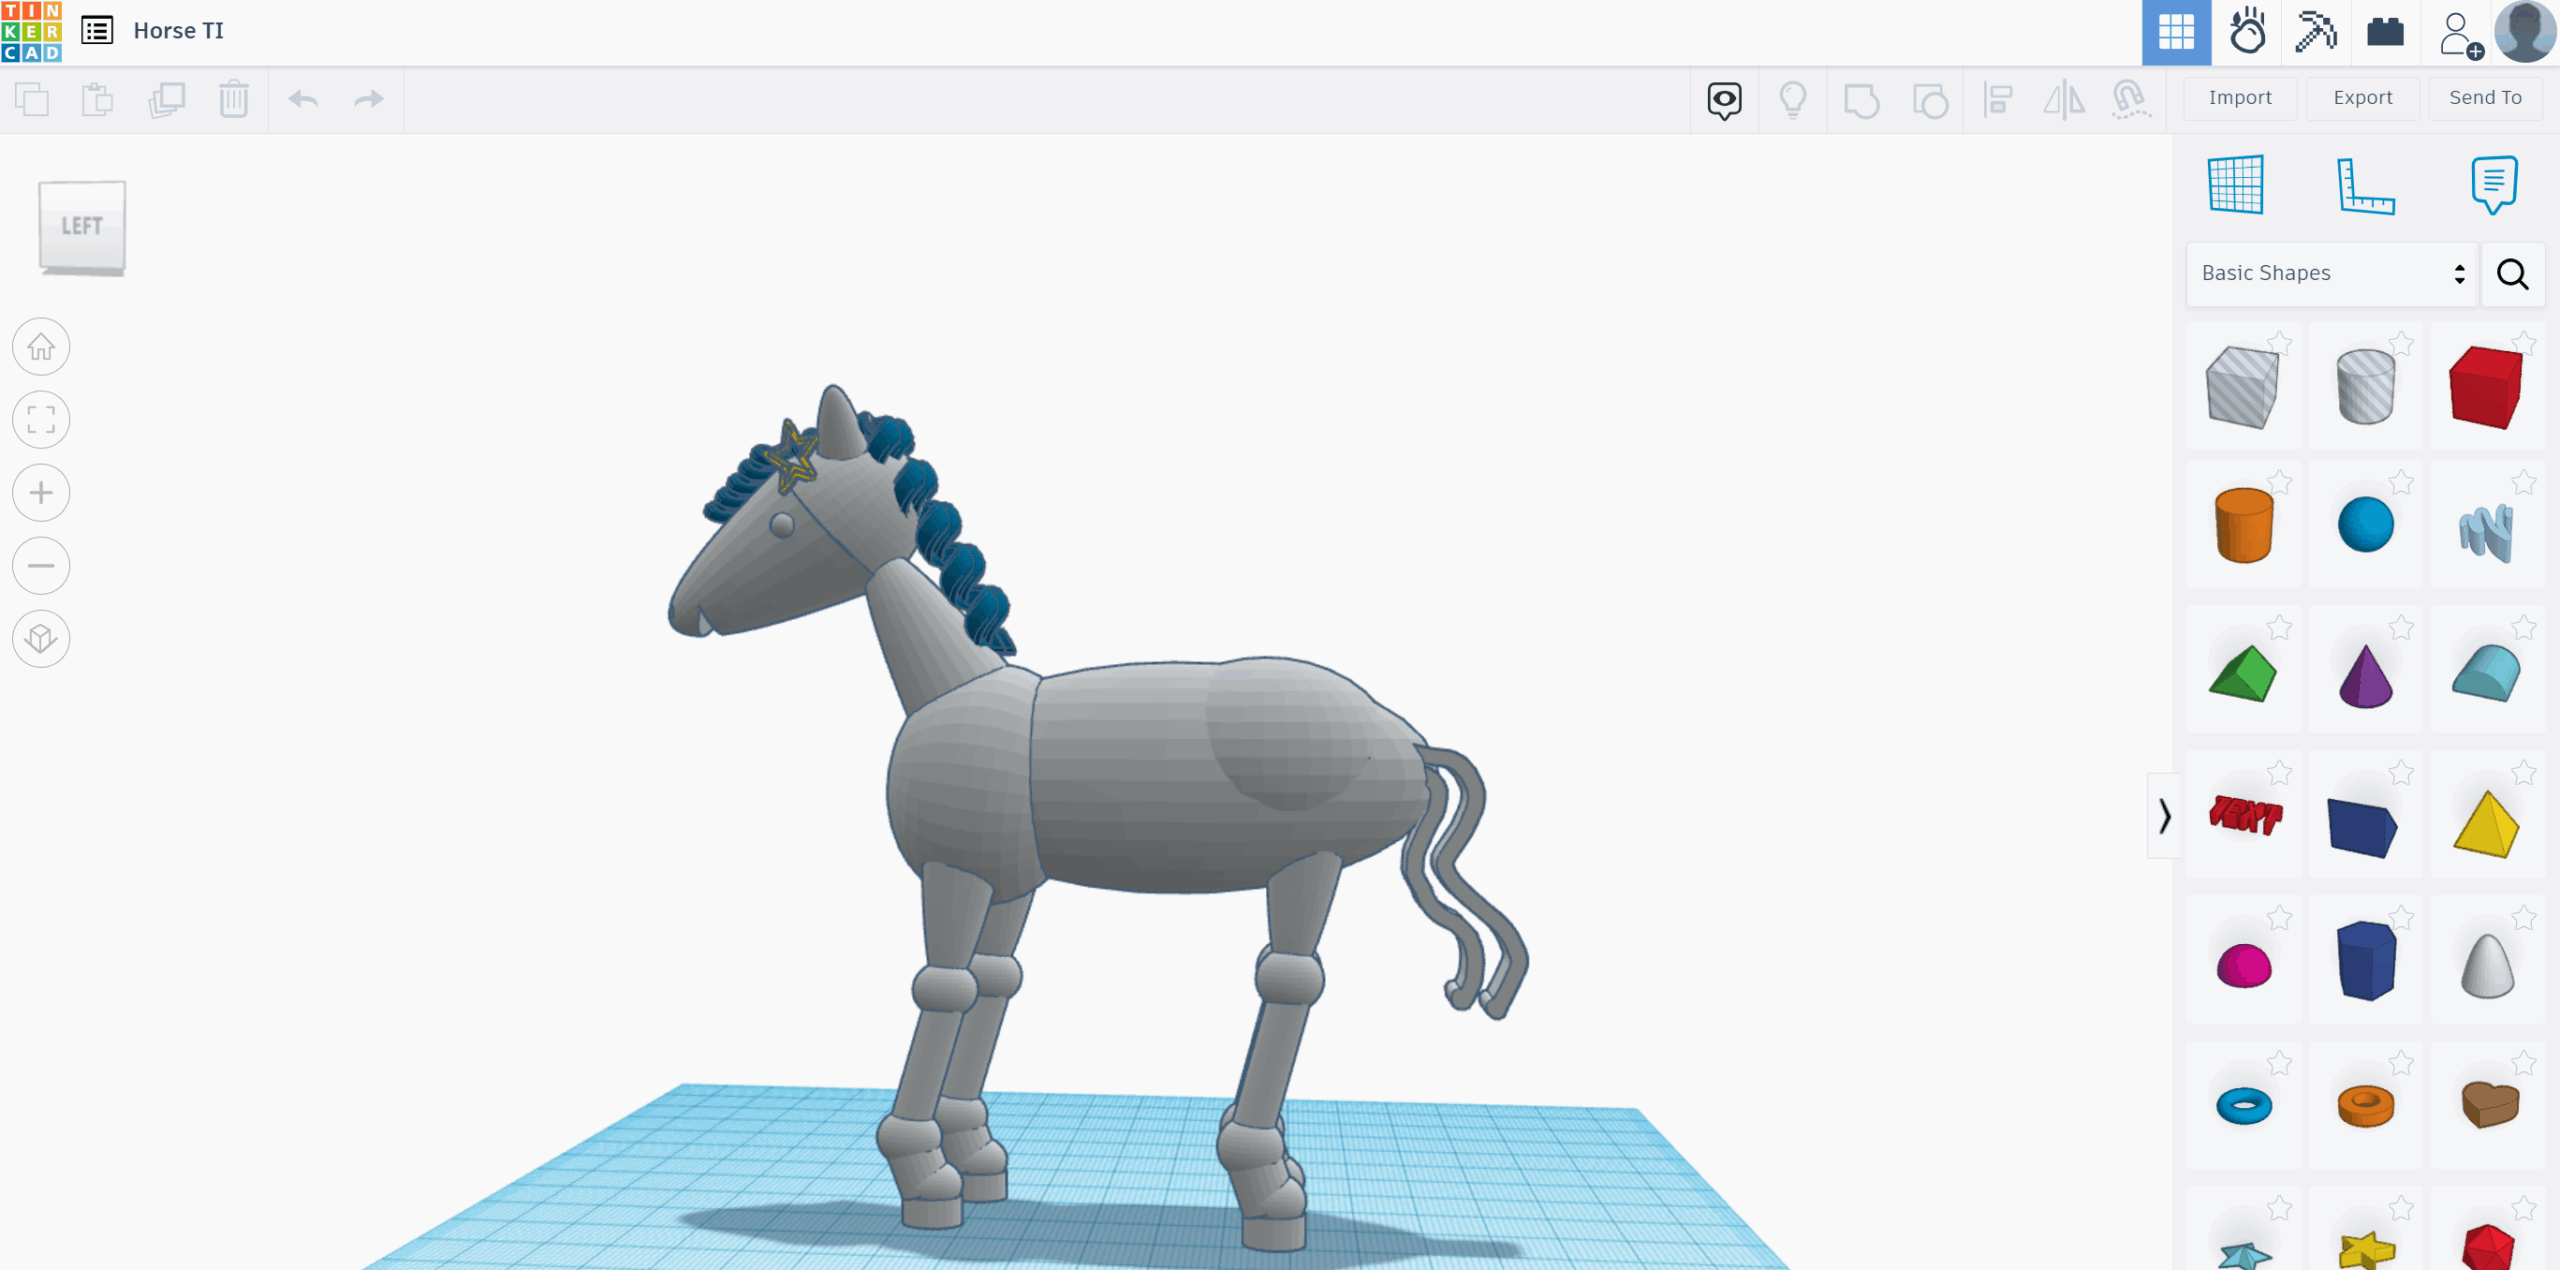Image resolution: width=2560 pixels, height=1270 pixels.
Task: Open the Workplane tool
Action: [x=2235, y=185]
